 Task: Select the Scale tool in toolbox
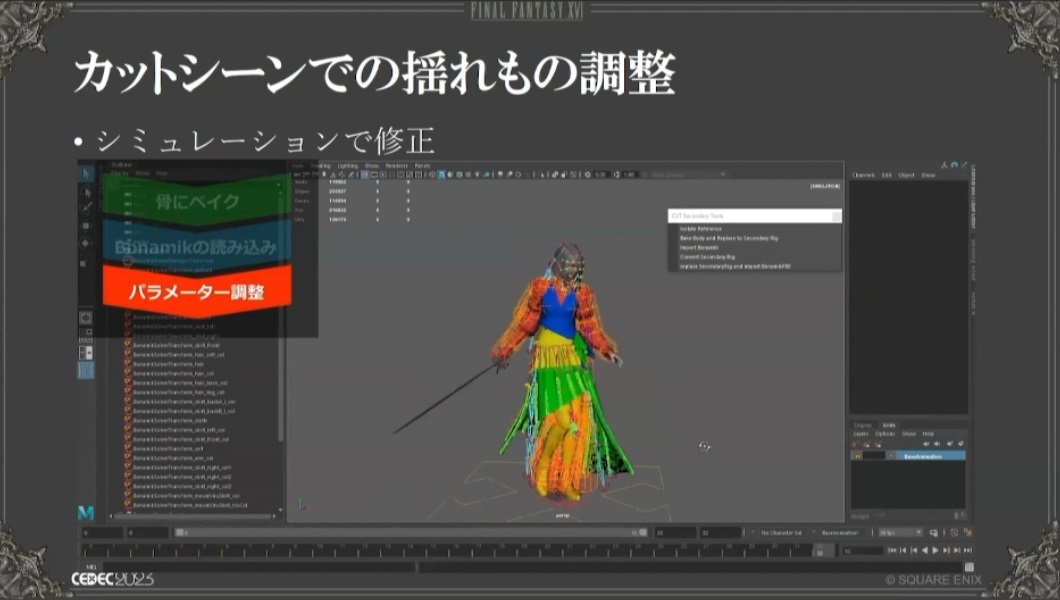coord(86,262)
